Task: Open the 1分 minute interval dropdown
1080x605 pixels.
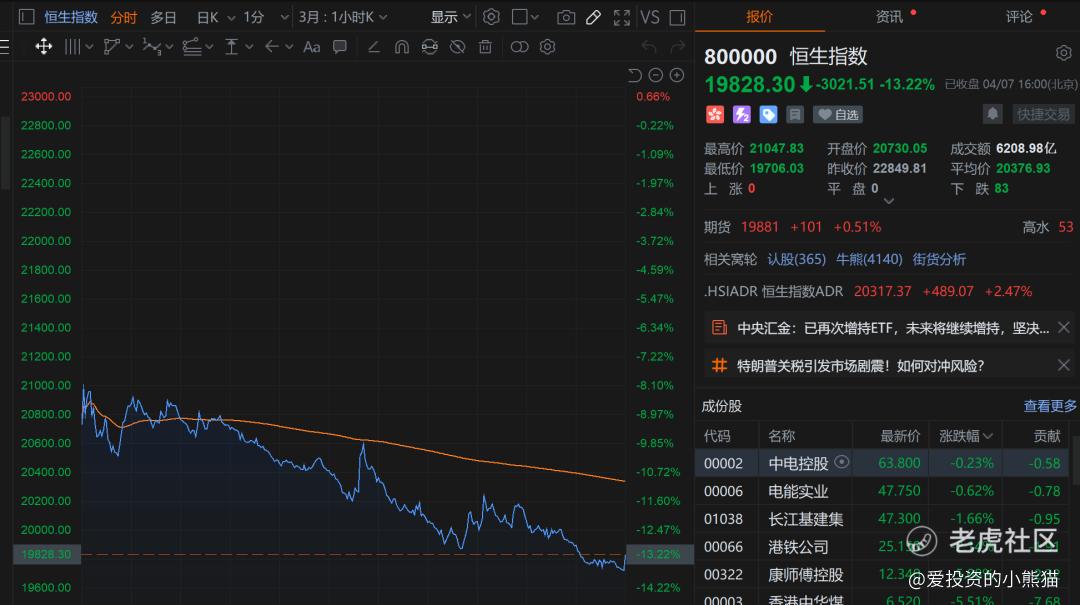Action: point(266,17)
